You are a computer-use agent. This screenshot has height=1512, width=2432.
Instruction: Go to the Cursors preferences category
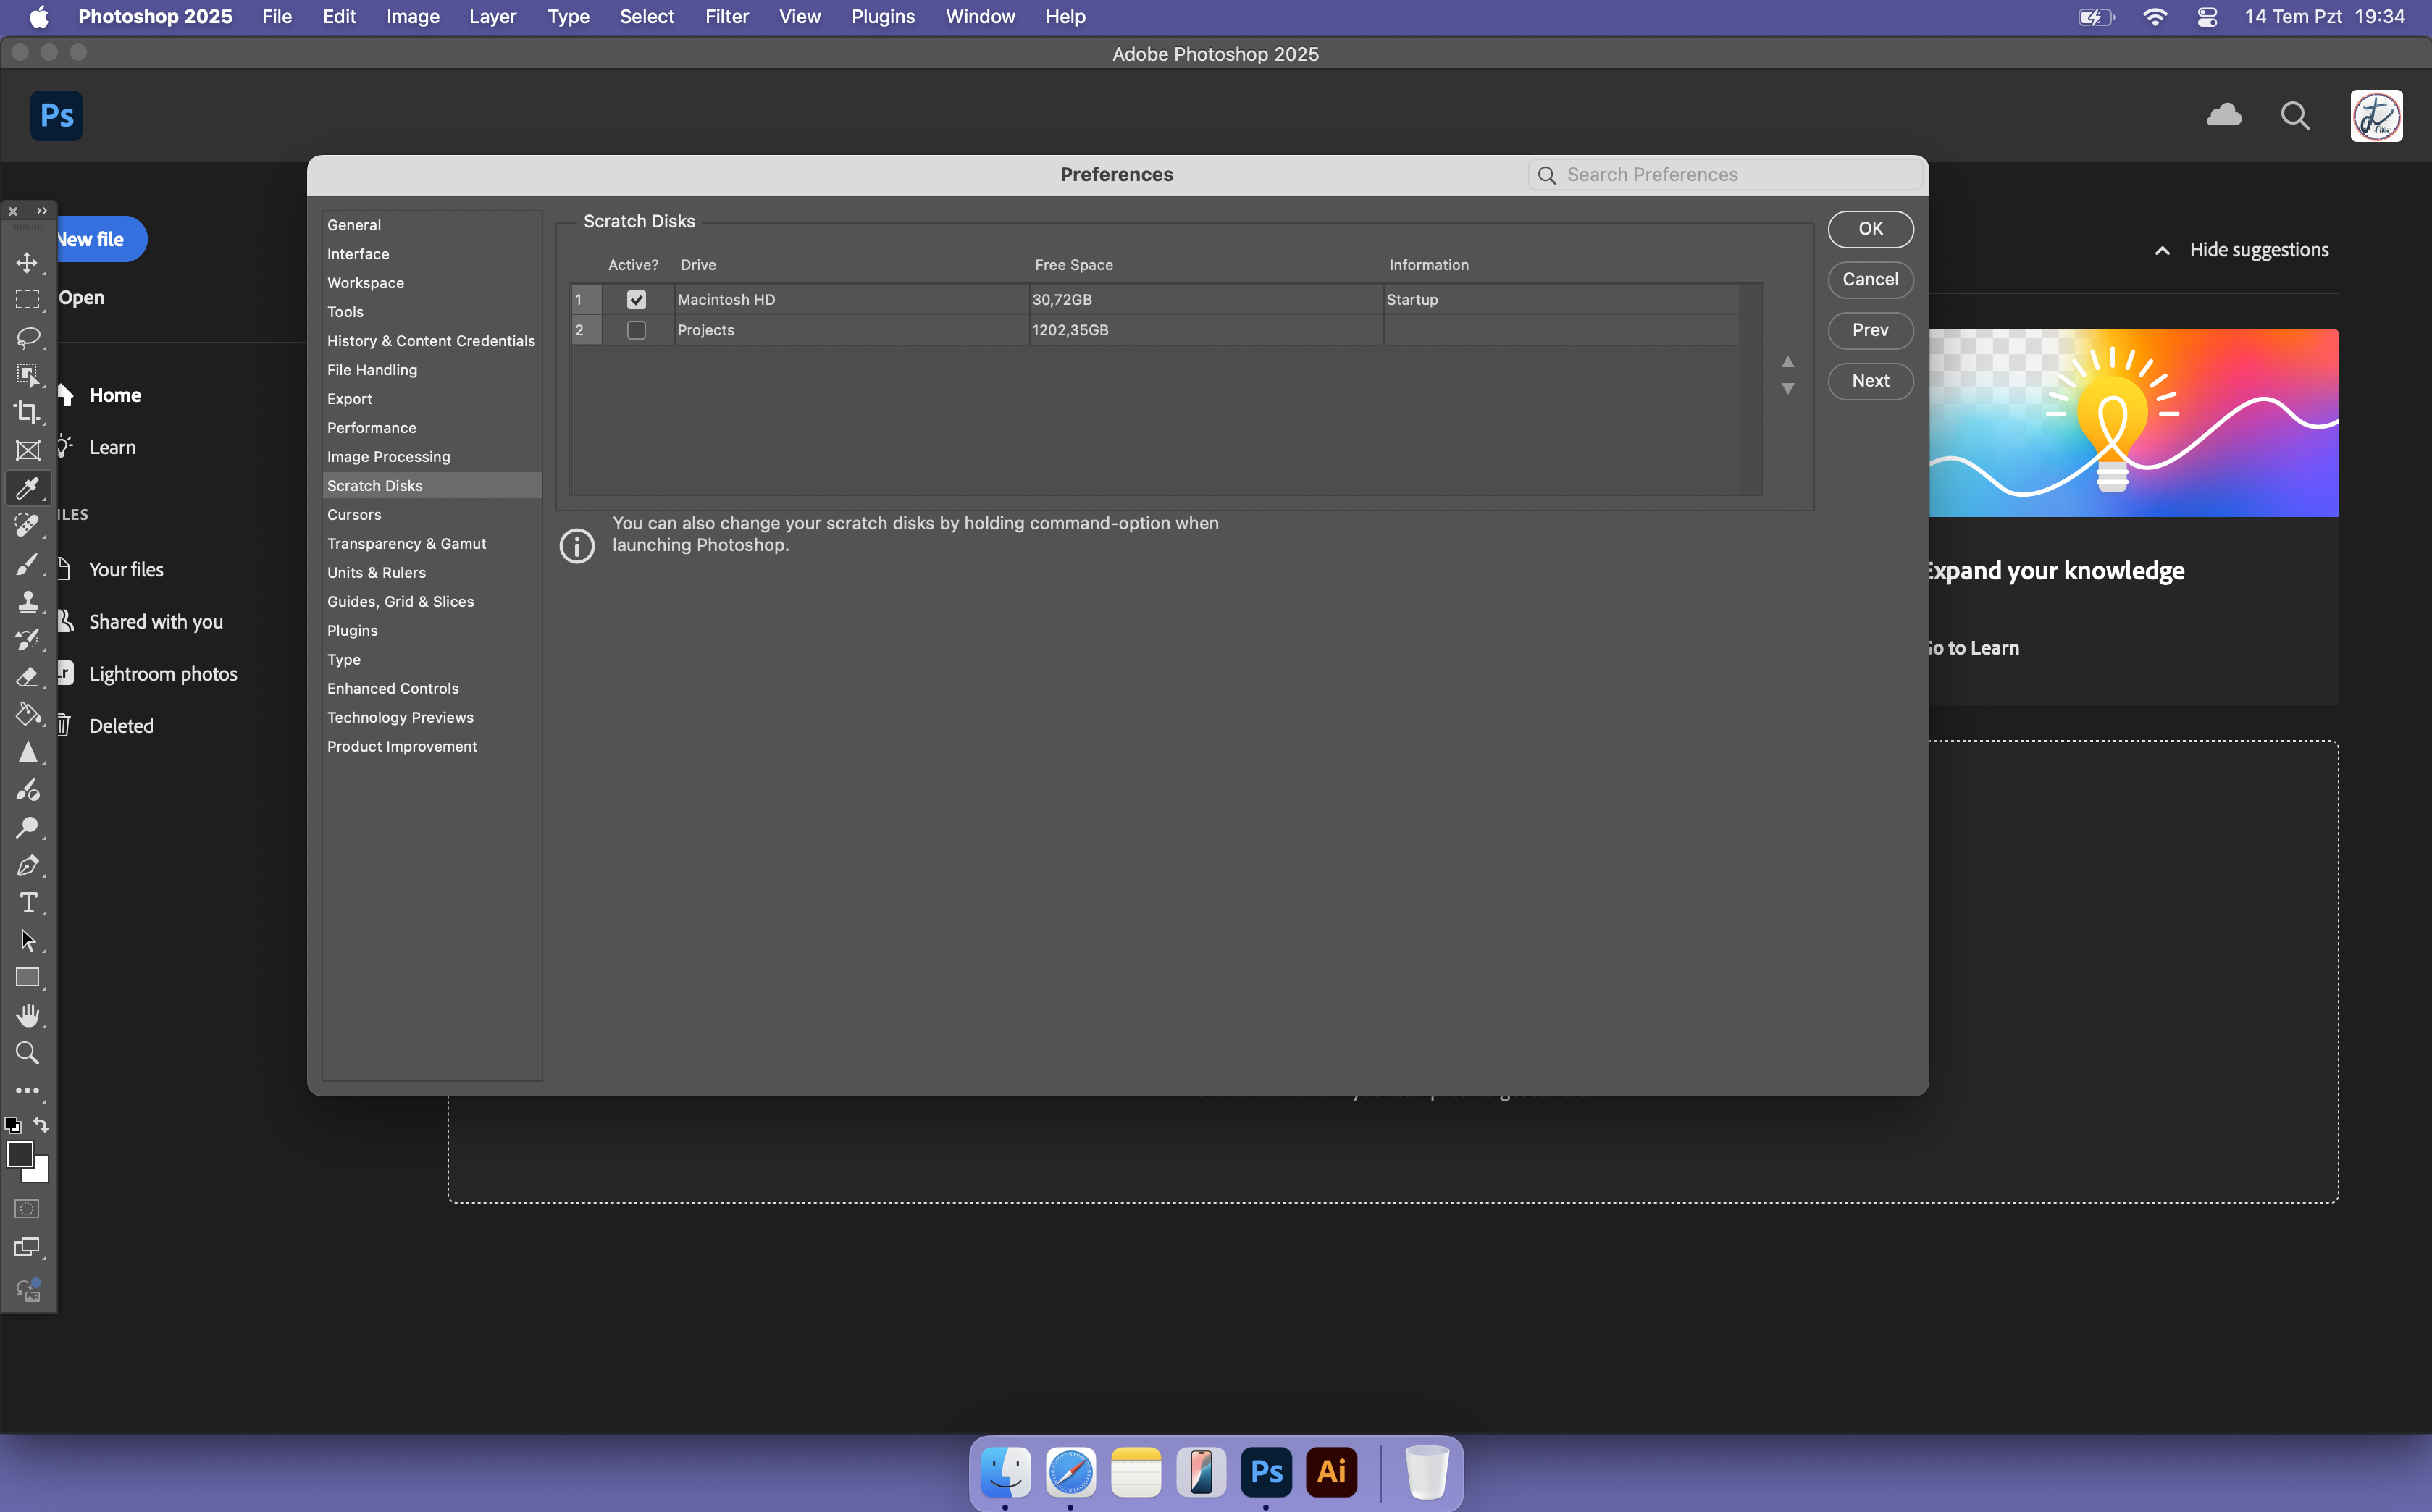(x=432, y=515)
